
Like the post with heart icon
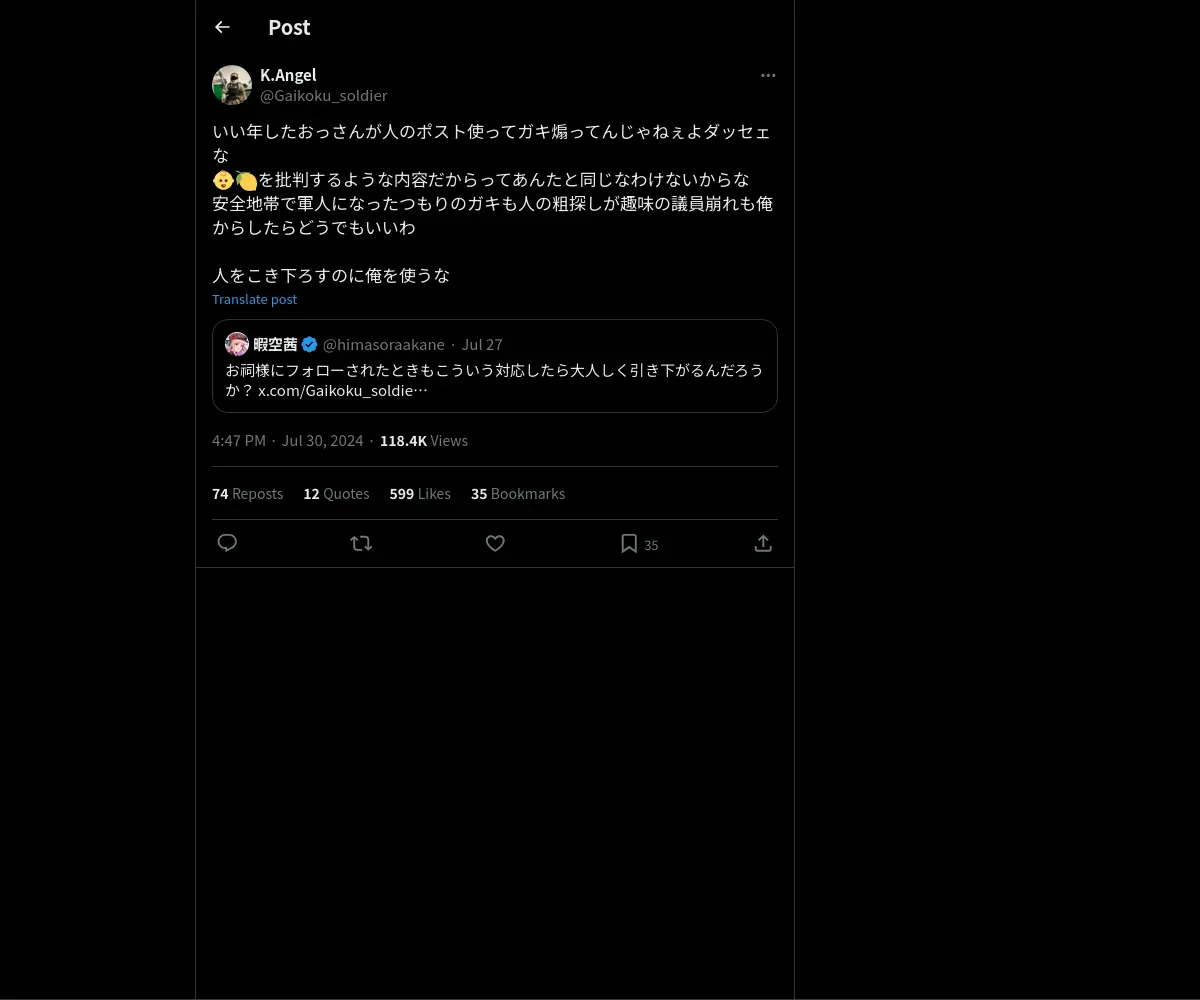point(495,543)
